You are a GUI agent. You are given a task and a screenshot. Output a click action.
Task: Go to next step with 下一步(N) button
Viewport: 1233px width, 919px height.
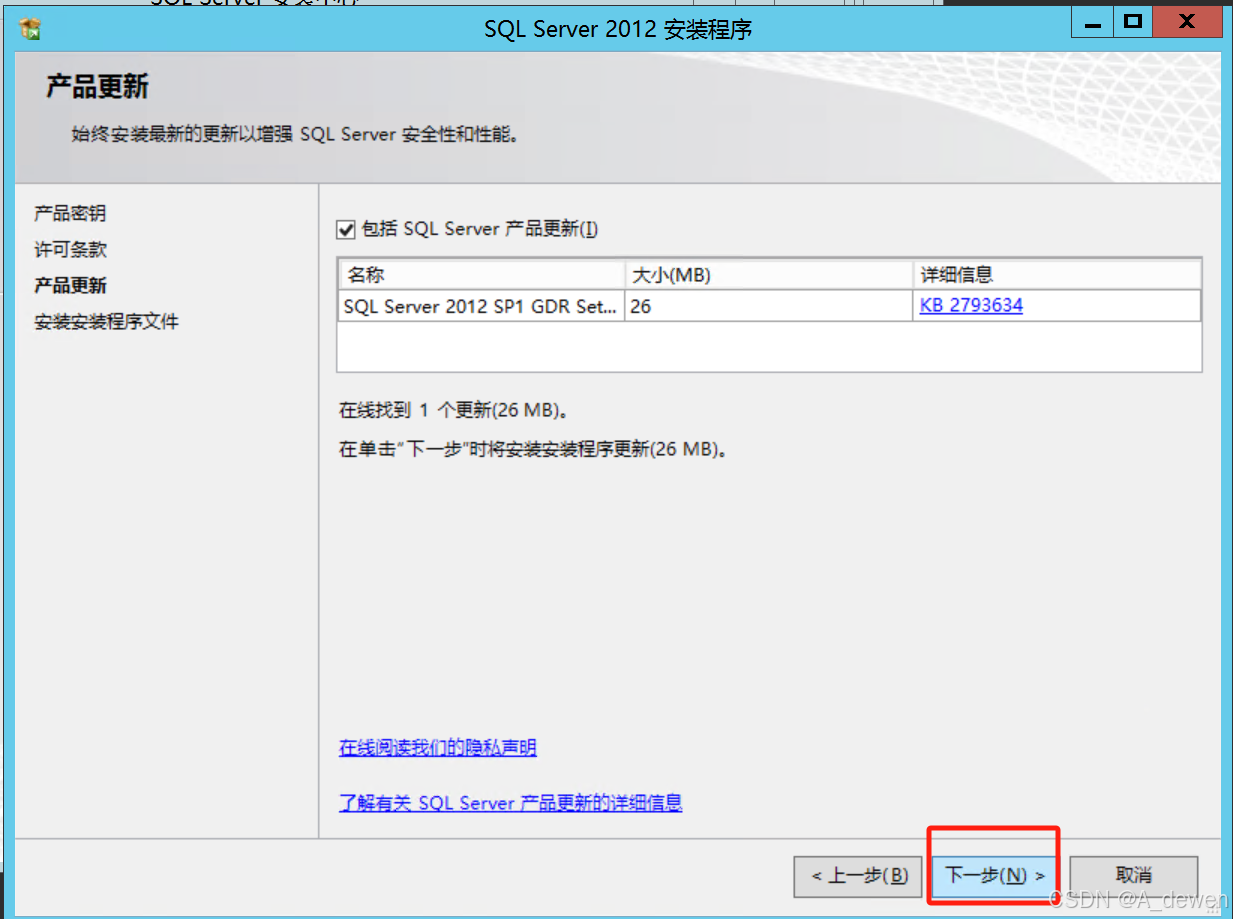click(994, 876)
